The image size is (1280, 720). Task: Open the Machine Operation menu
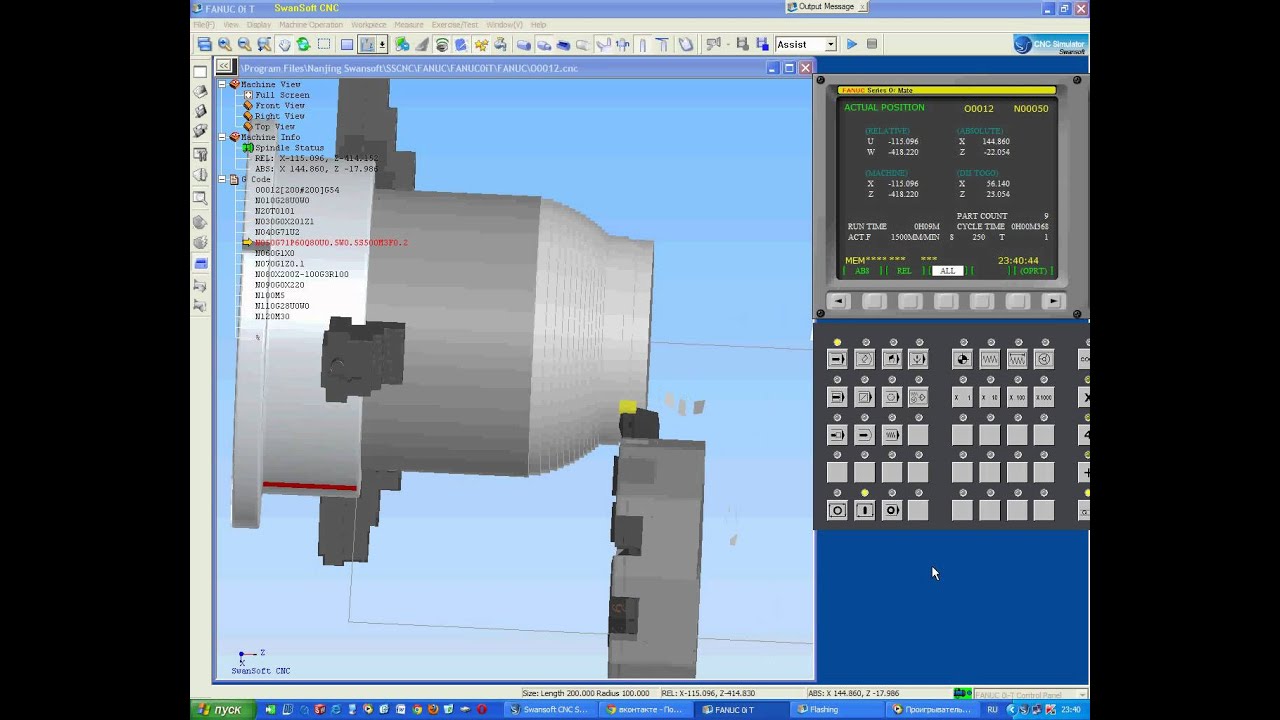(x=310, y=24)
